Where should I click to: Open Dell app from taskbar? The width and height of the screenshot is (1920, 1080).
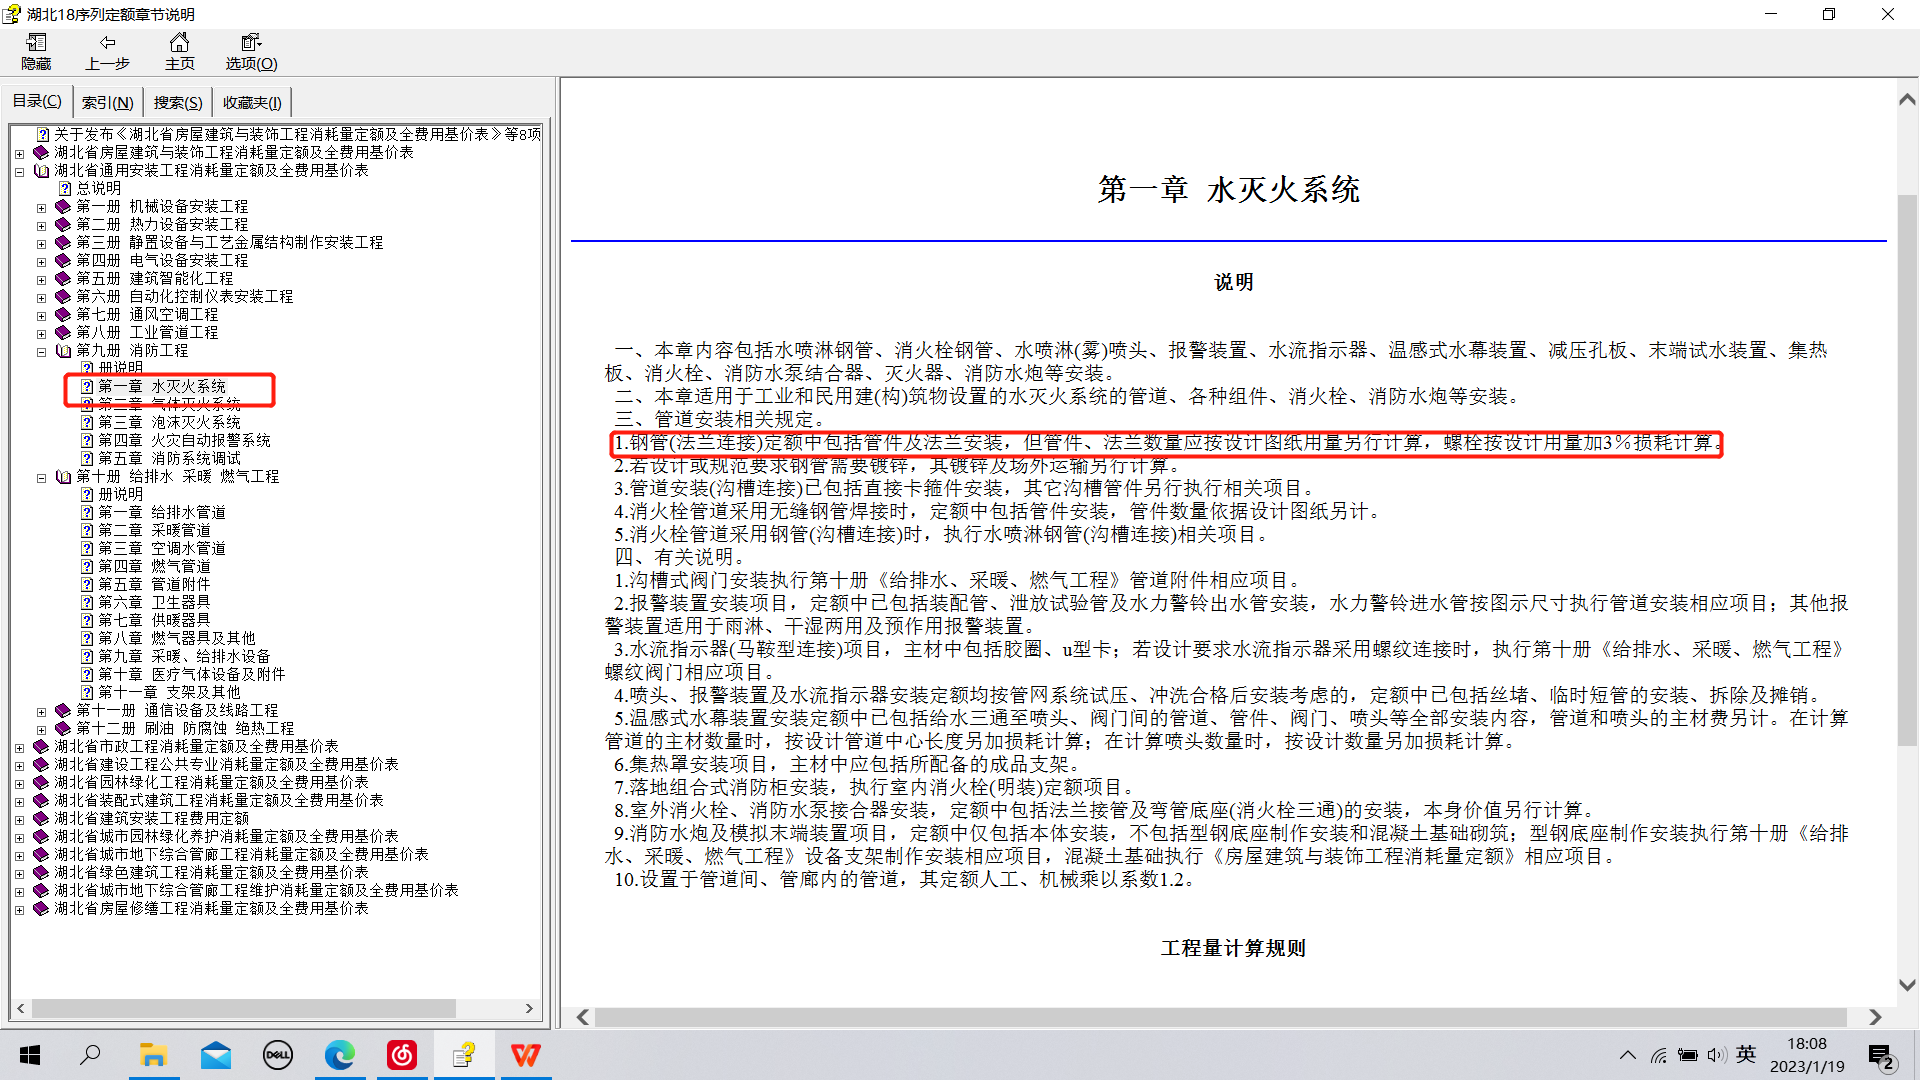277,1055
